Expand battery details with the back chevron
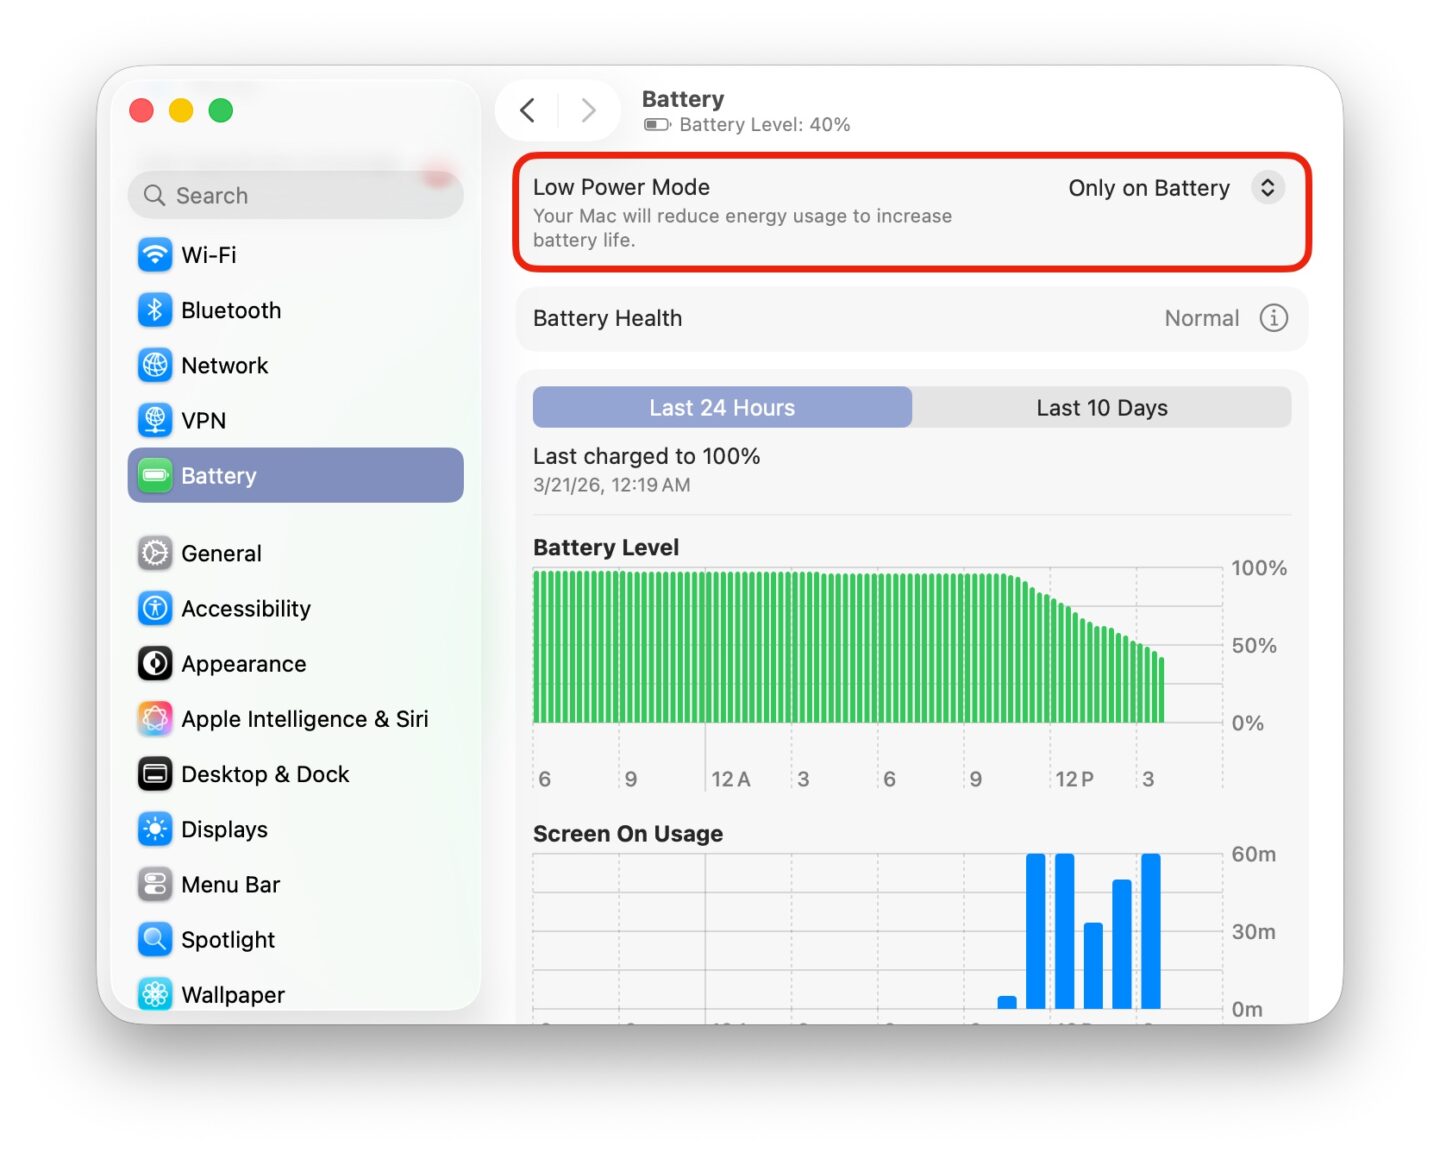1440x1152 pixels. click(x=527, y=110)
